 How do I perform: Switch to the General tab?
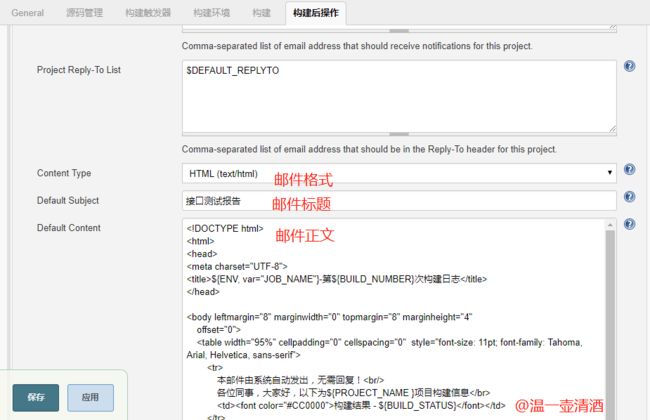coord(27,13)
